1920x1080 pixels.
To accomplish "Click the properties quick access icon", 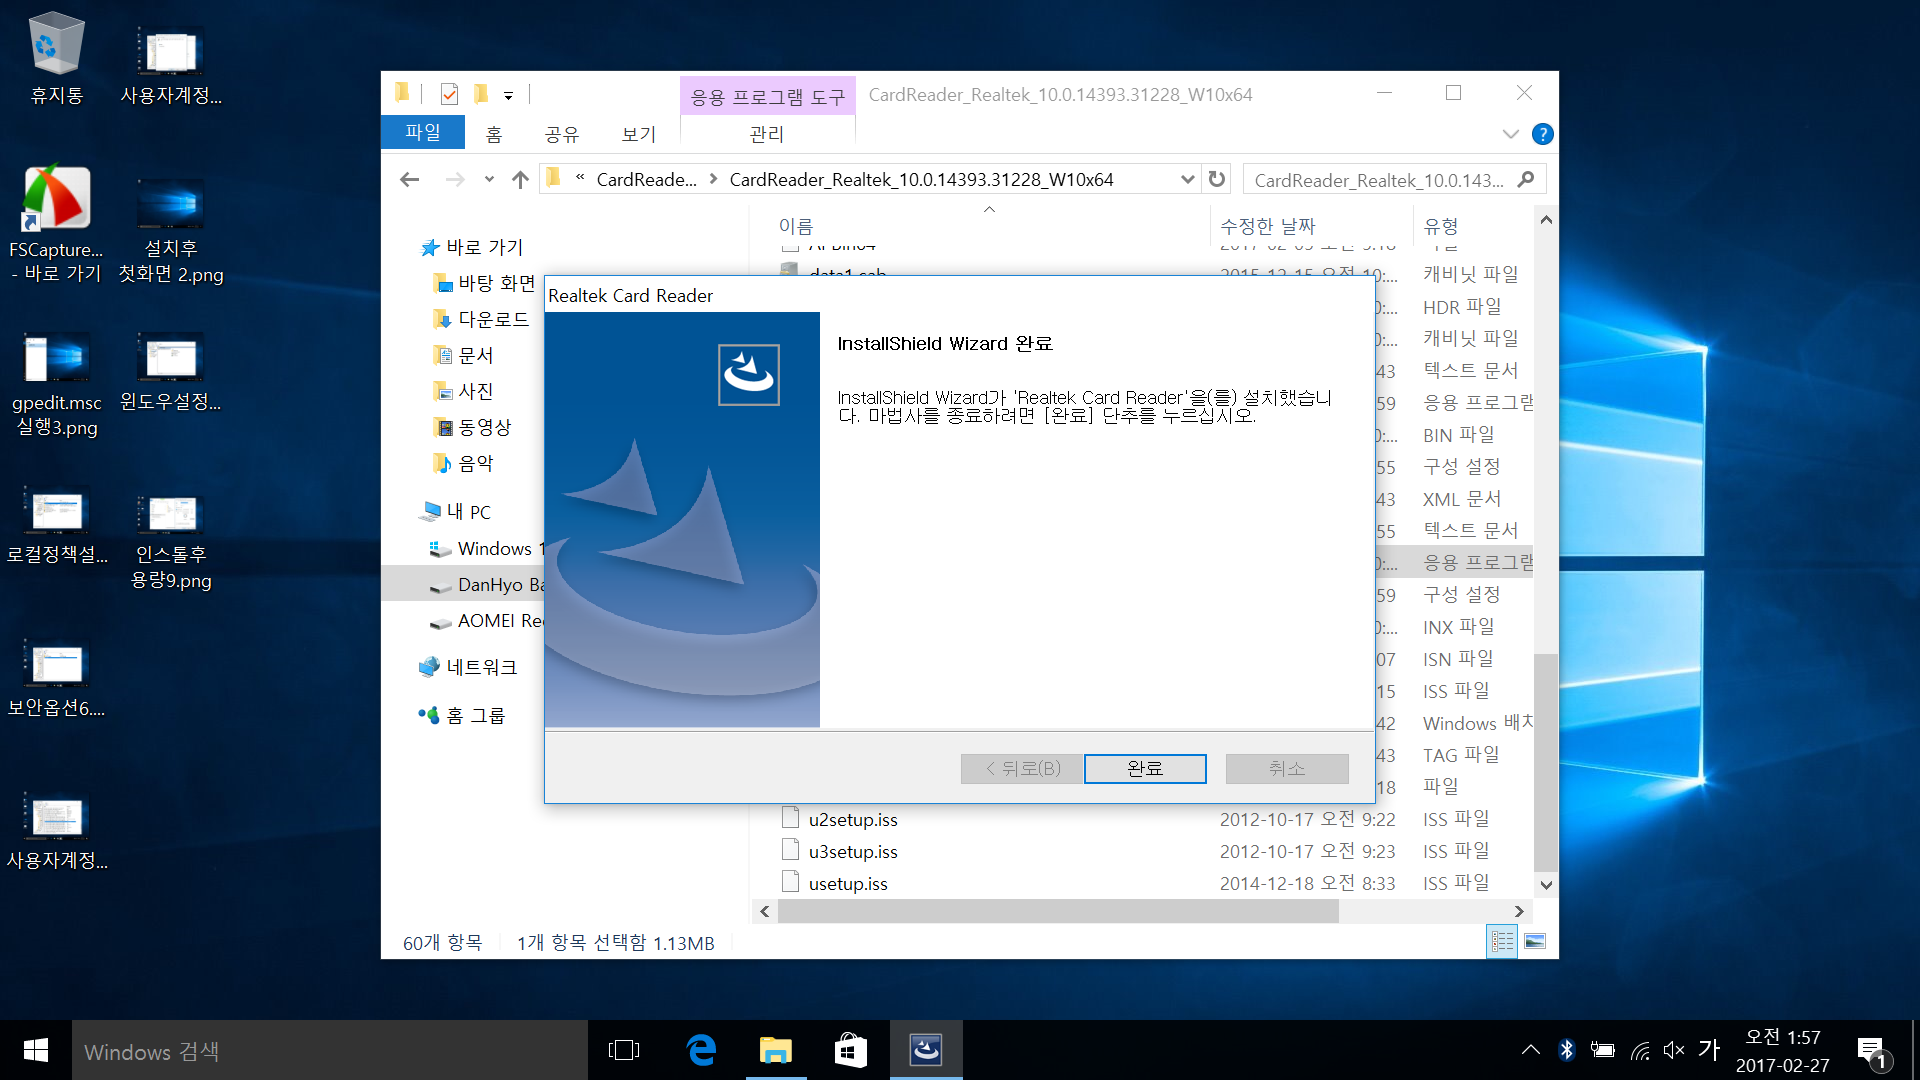I will click(449, 94).
